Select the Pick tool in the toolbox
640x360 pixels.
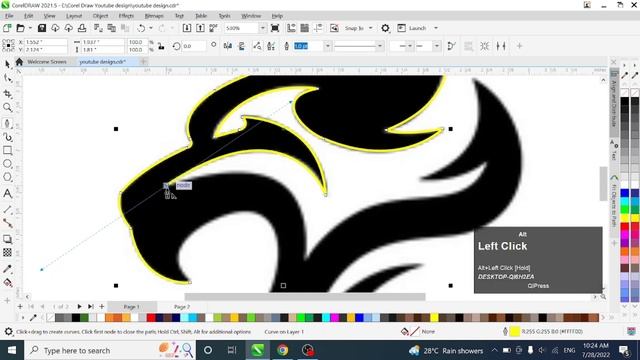coord(7,64)
